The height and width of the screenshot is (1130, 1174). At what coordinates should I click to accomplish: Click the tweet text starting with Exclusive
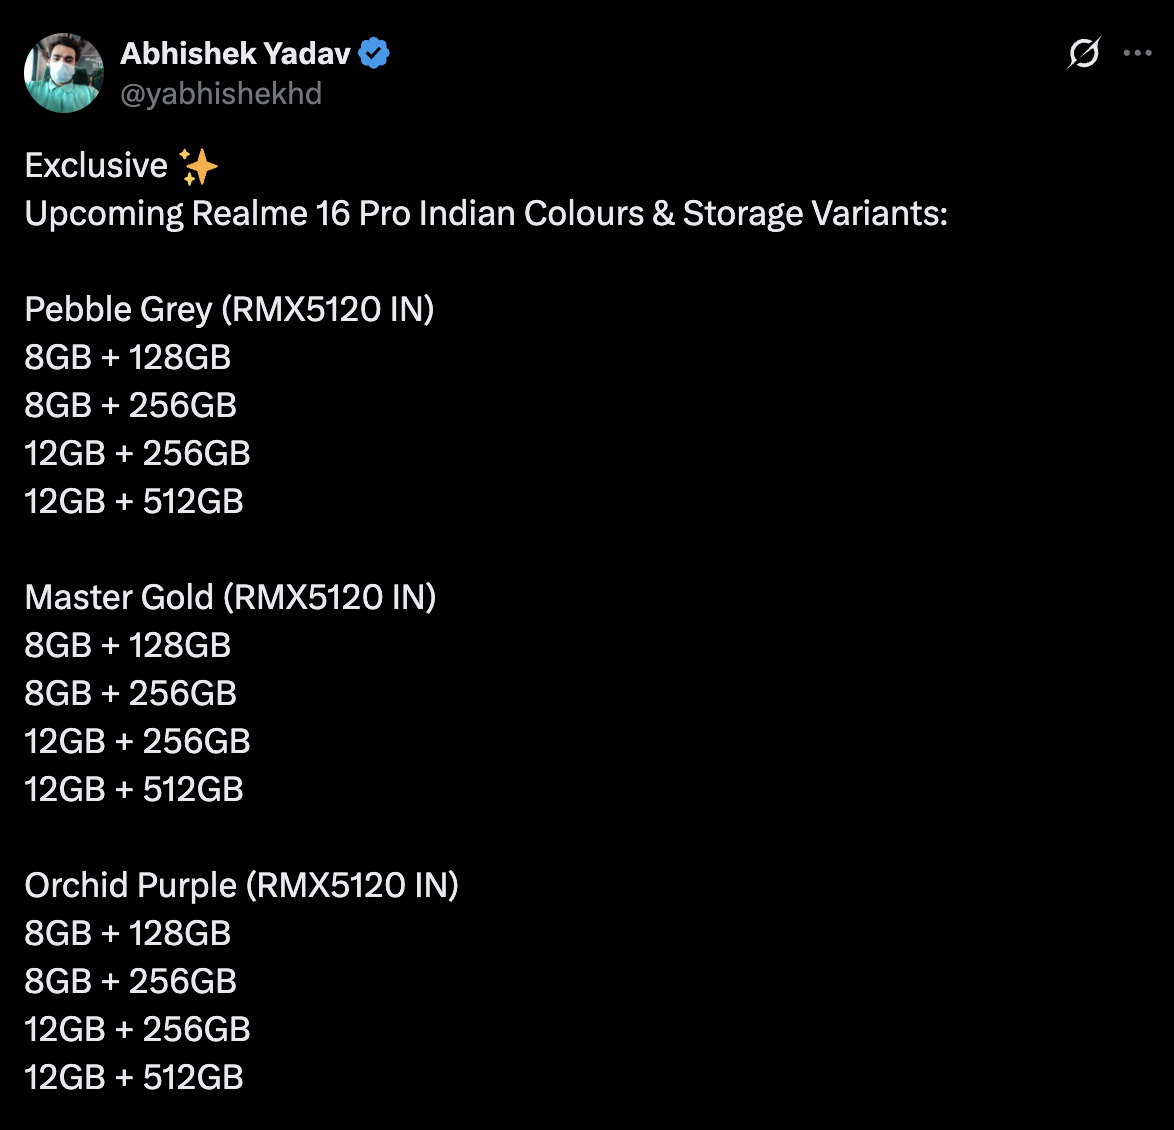95,164
